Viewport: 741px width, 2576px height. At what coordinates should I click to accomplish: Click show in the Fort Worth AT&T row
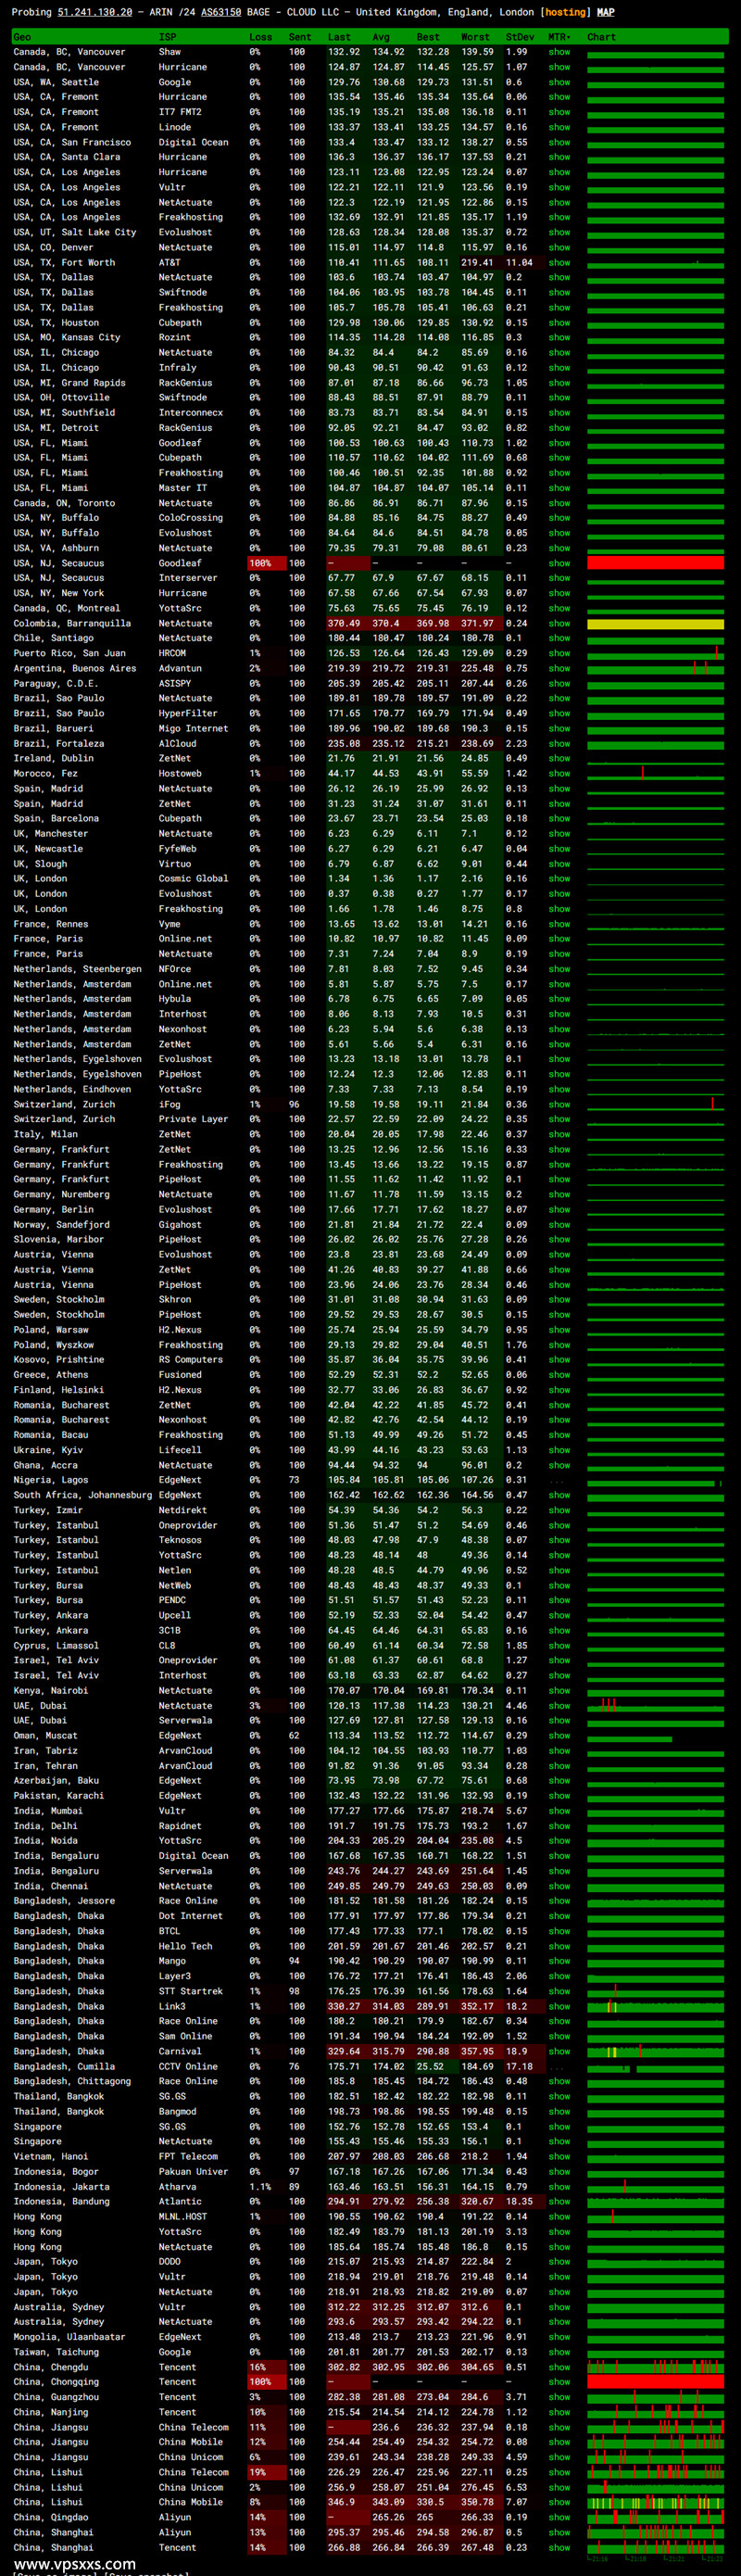pos(559,262)
